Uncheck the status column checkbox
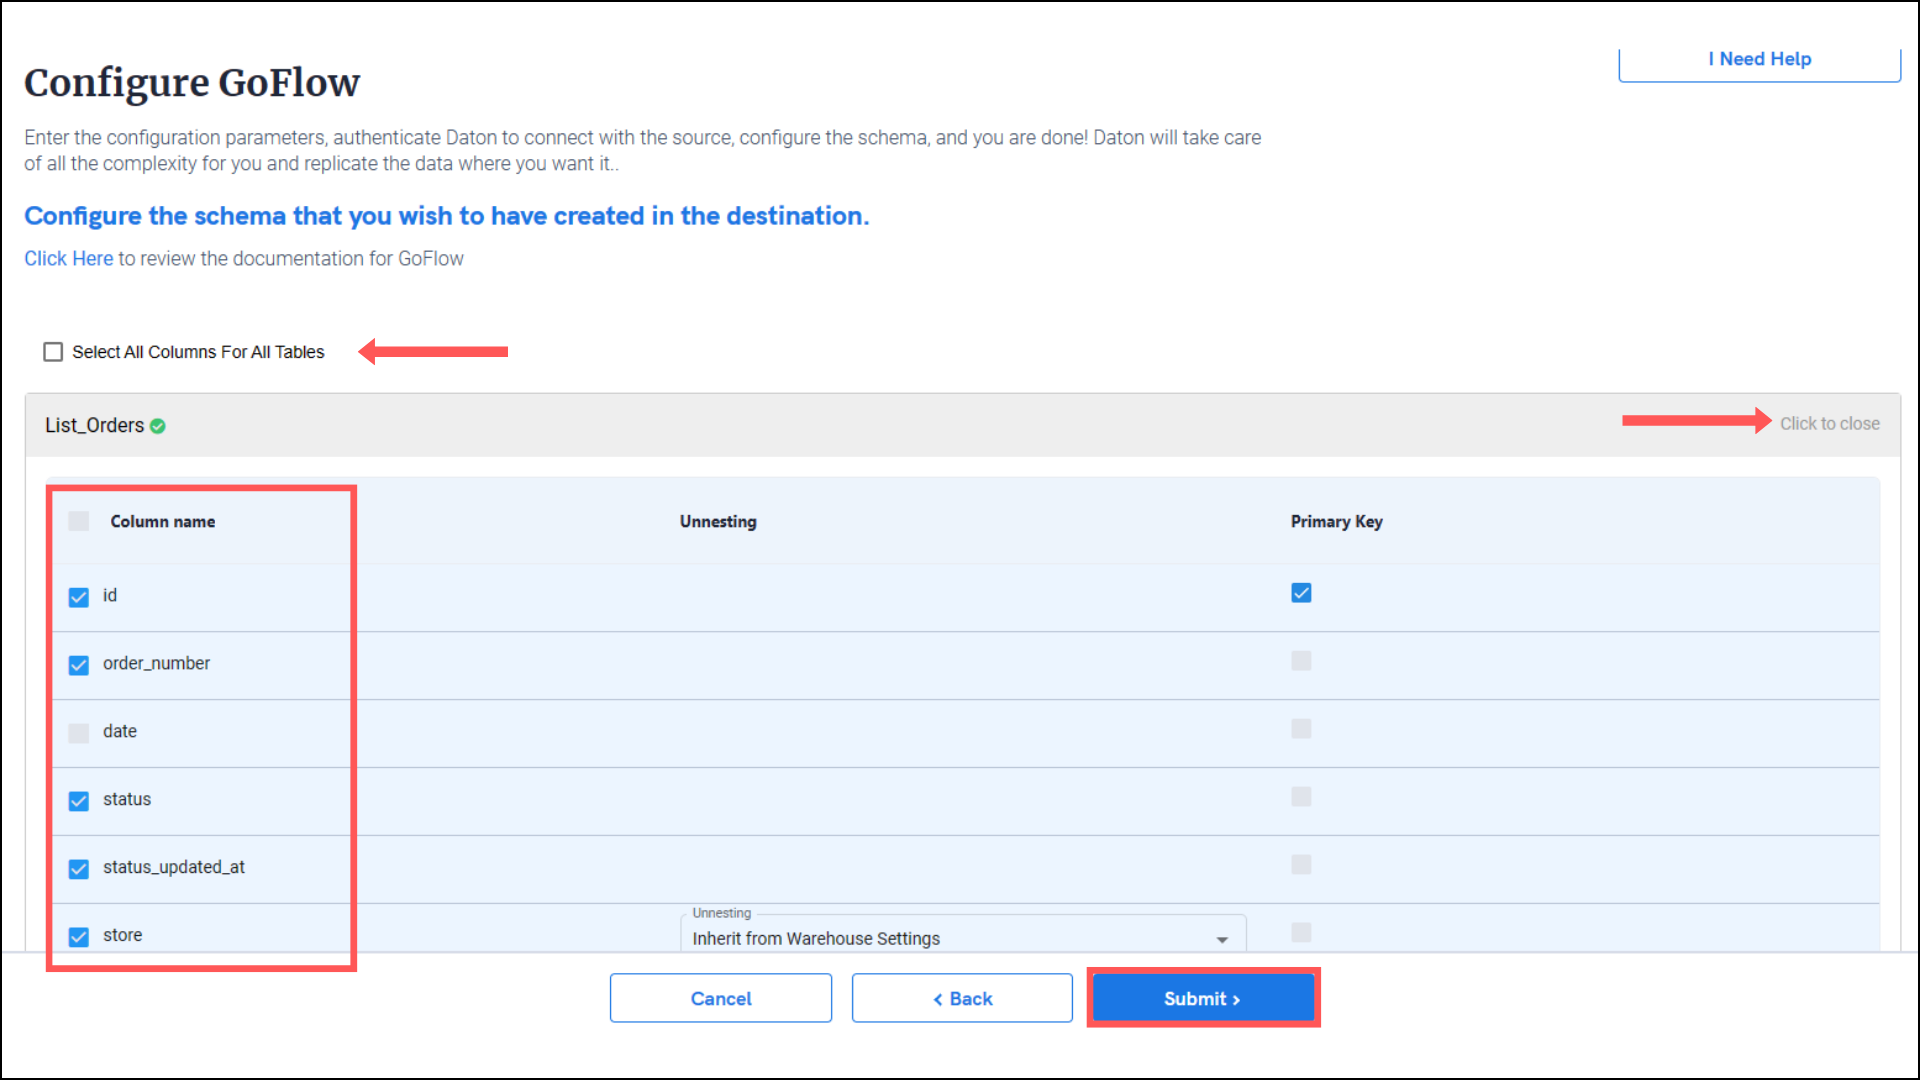The image size is (1920, 1080). [79, 801]
